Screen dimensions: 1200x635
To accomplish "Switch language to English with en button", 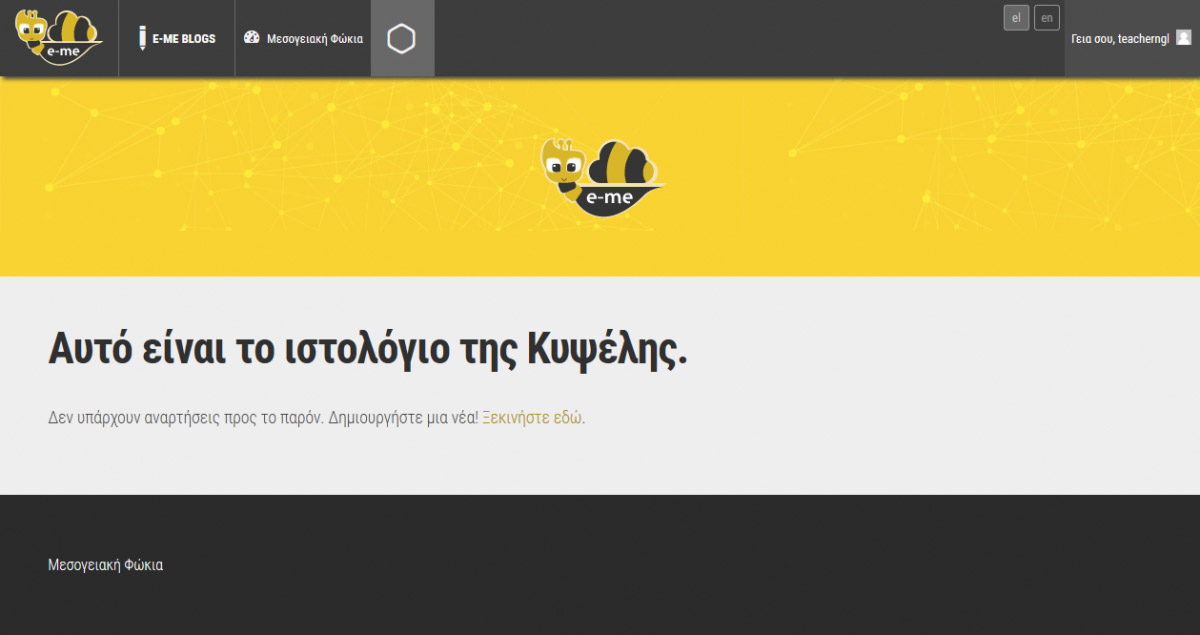I will pyautogui.click(x=1046, y=18).
